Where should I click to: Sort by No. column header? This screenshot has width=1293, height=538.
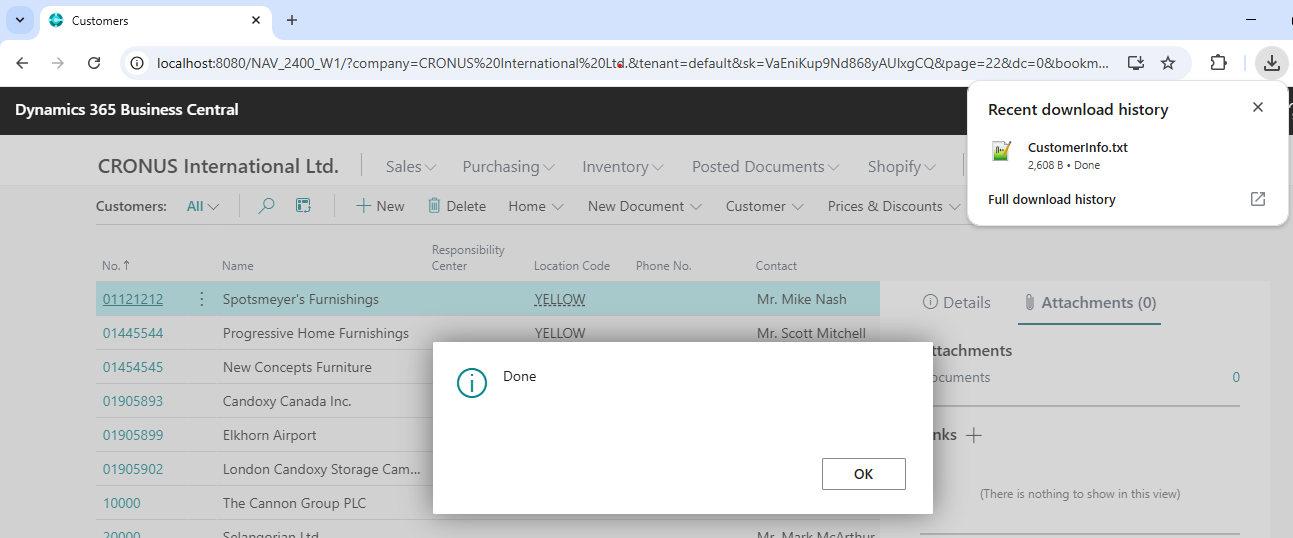point(116,266)
